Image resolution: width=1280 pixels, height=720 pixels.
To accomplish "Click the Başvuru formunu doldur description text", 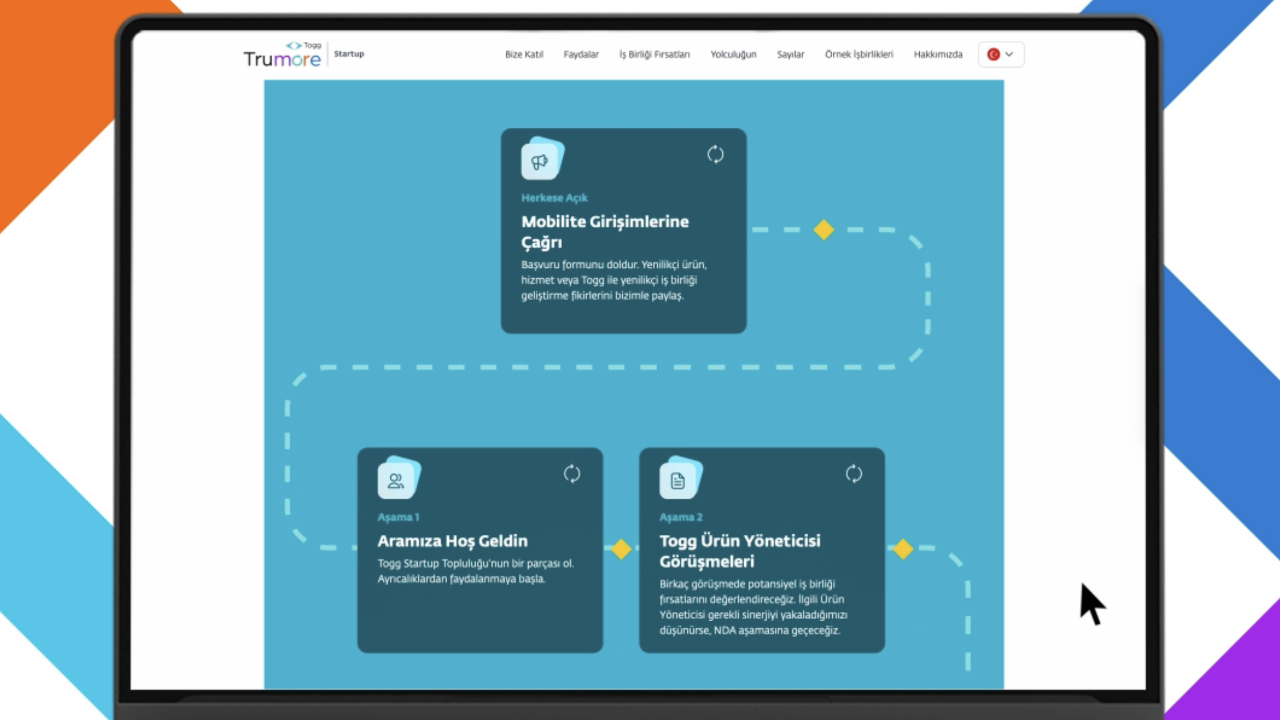I will click(x=614, y=280).
